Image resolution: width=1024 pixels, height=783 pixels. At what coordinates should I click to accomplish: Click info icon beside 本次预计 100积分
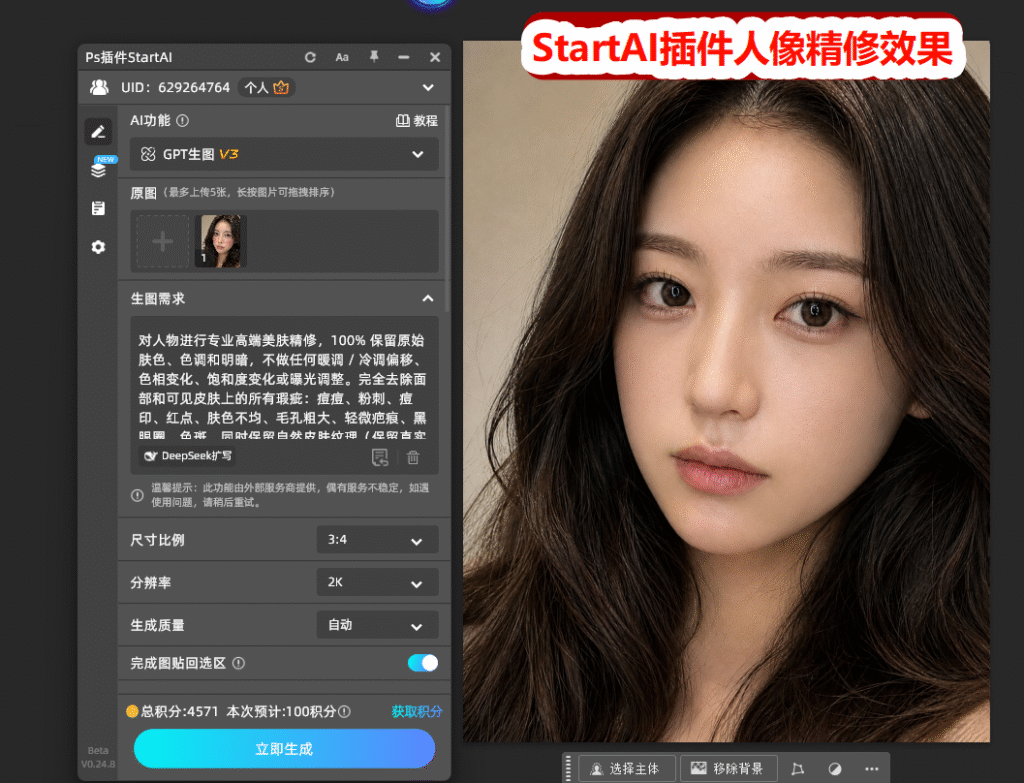345,712
